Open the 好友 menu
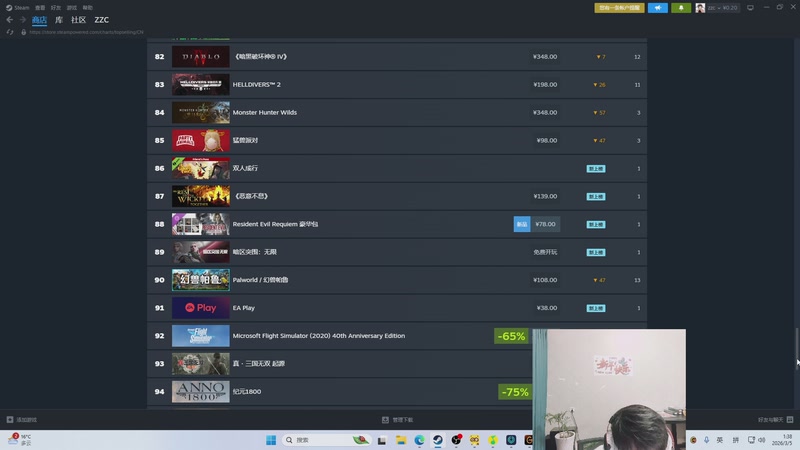This screenshot has height=450, width=800. click(x=56, y=8)
